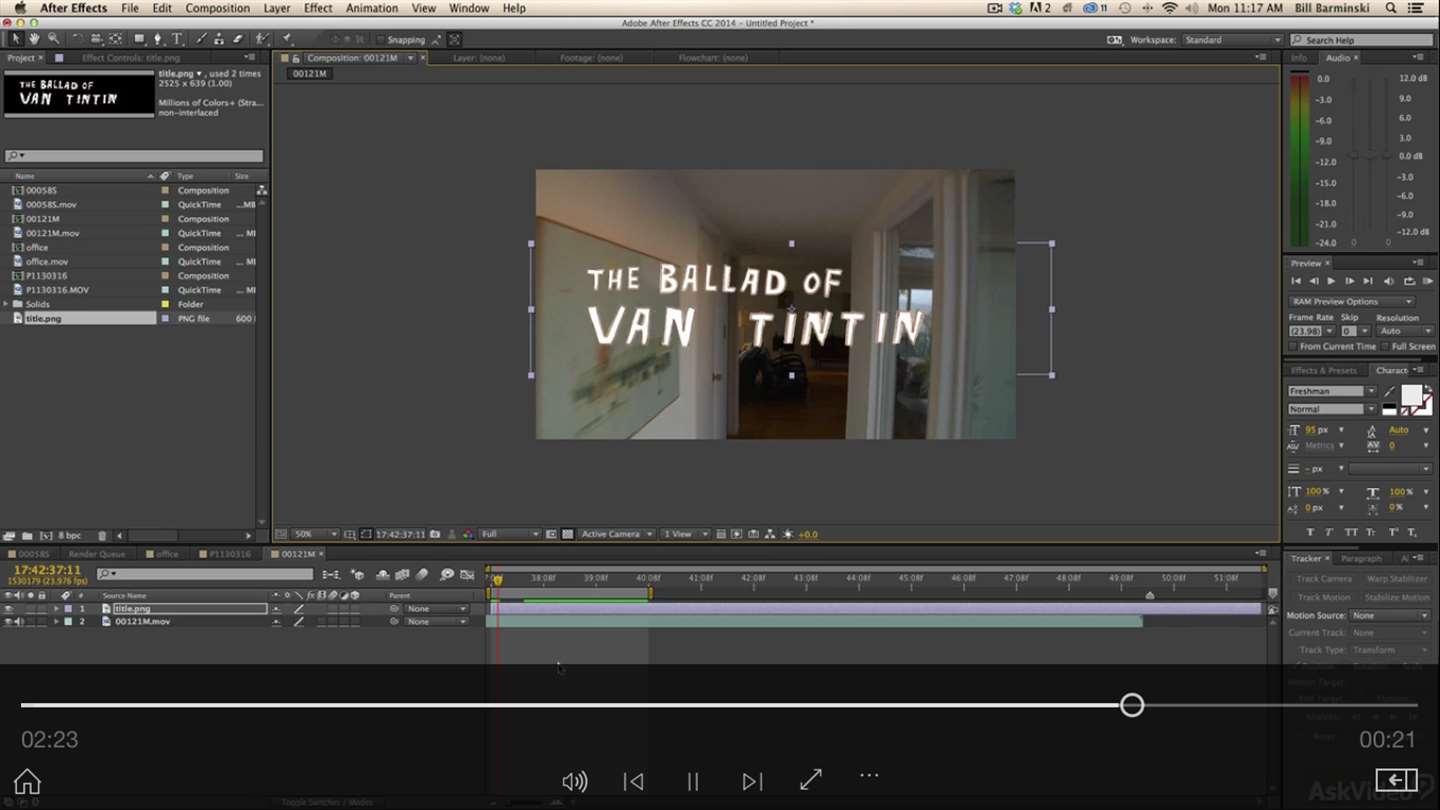Click the Track Camera button
Viewport: 1440px width, 810px height.
click(x=1324, y=579)
